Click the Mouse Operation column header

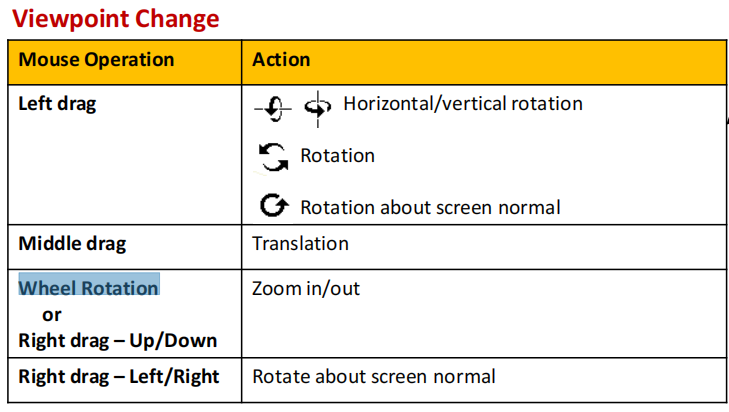(x=96, y=60)
